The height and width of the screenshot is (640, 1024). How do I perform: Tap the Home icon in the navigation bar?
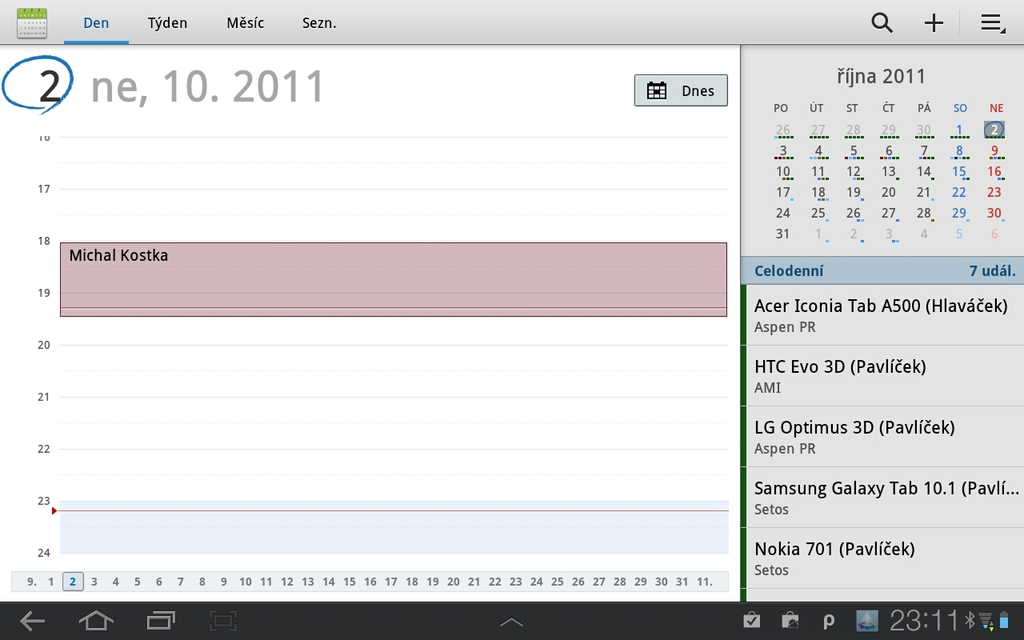click(95, 620)
